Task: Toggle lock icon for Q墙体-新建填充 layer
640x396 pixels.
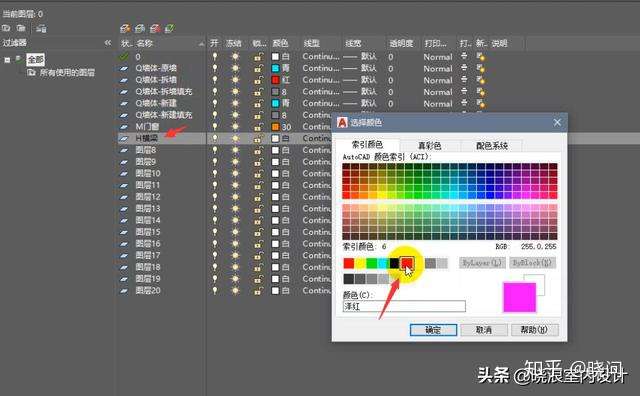Action: pyautogui.click(x=258, y=116)
